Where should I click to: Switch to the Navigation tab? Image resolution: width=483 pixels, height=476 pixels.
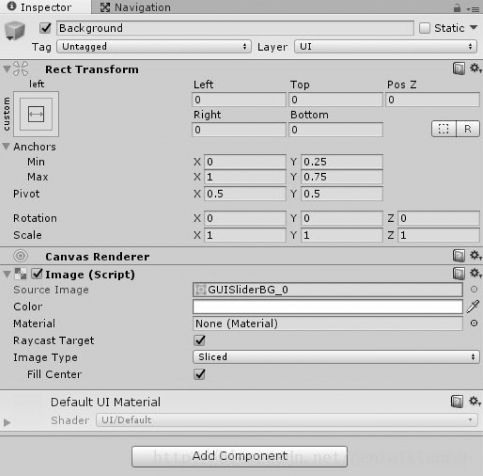click(x=136, y=7)
